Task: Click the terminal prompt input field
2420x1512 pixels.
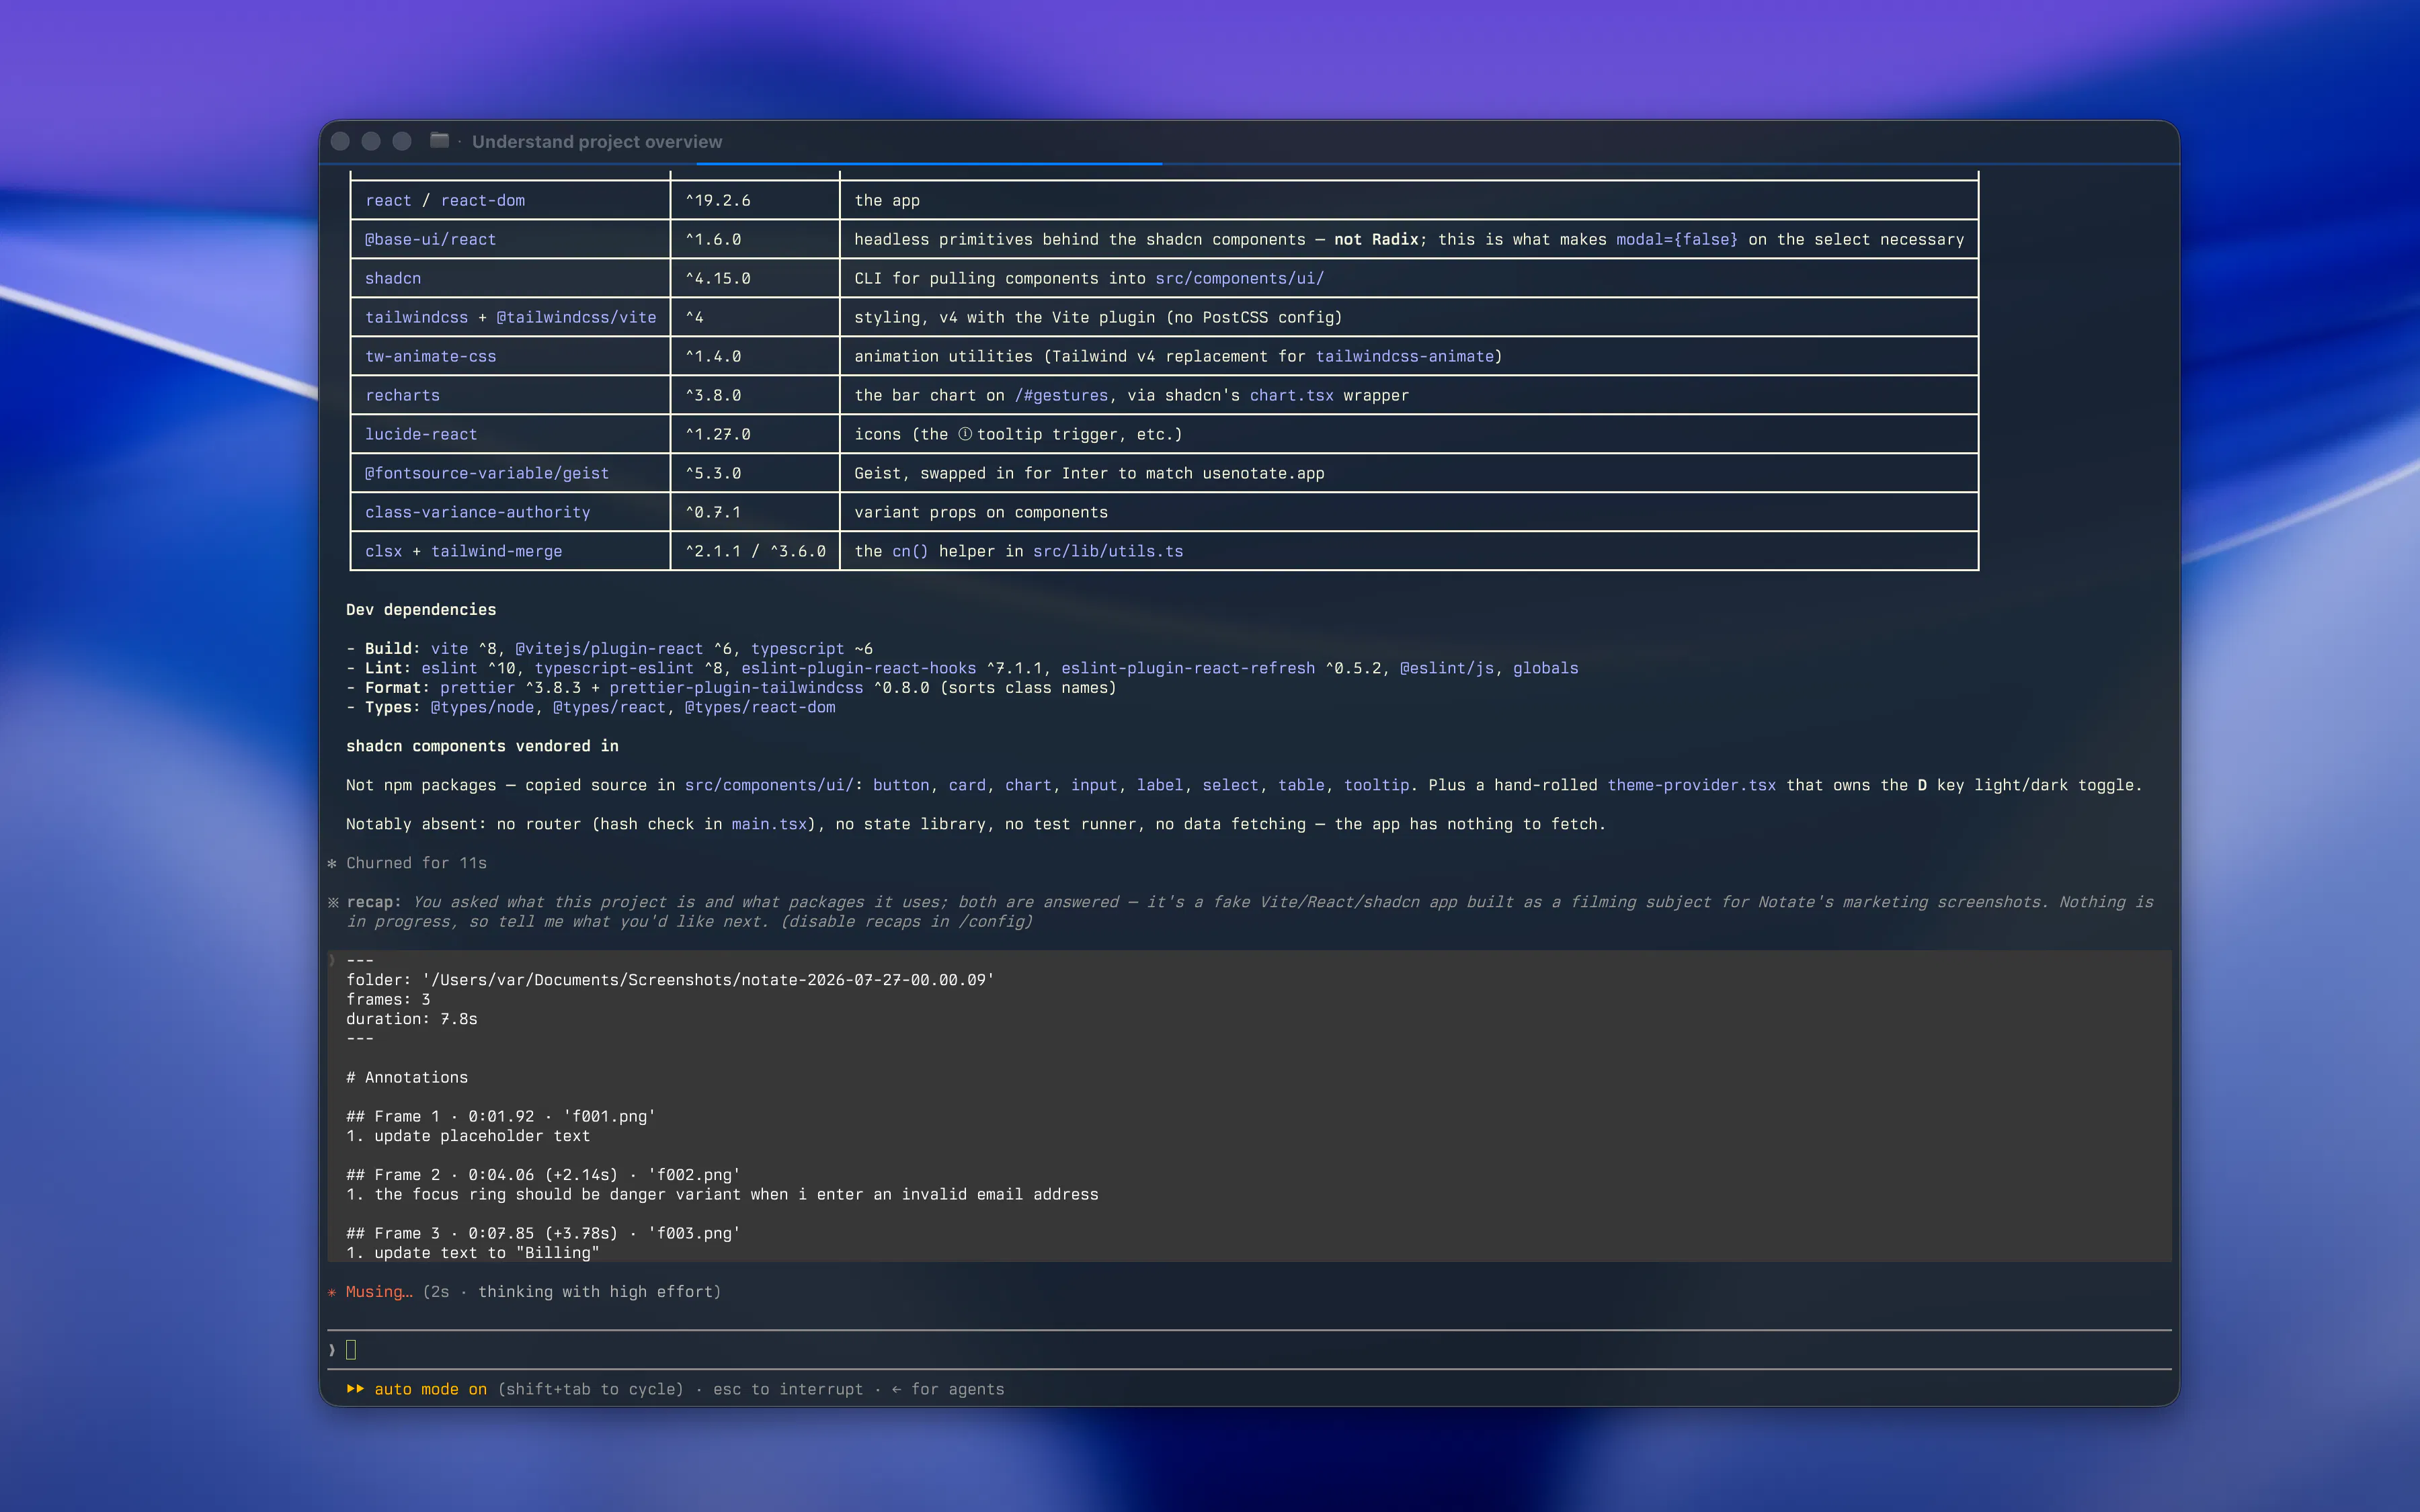Action: (1250, 1350)
